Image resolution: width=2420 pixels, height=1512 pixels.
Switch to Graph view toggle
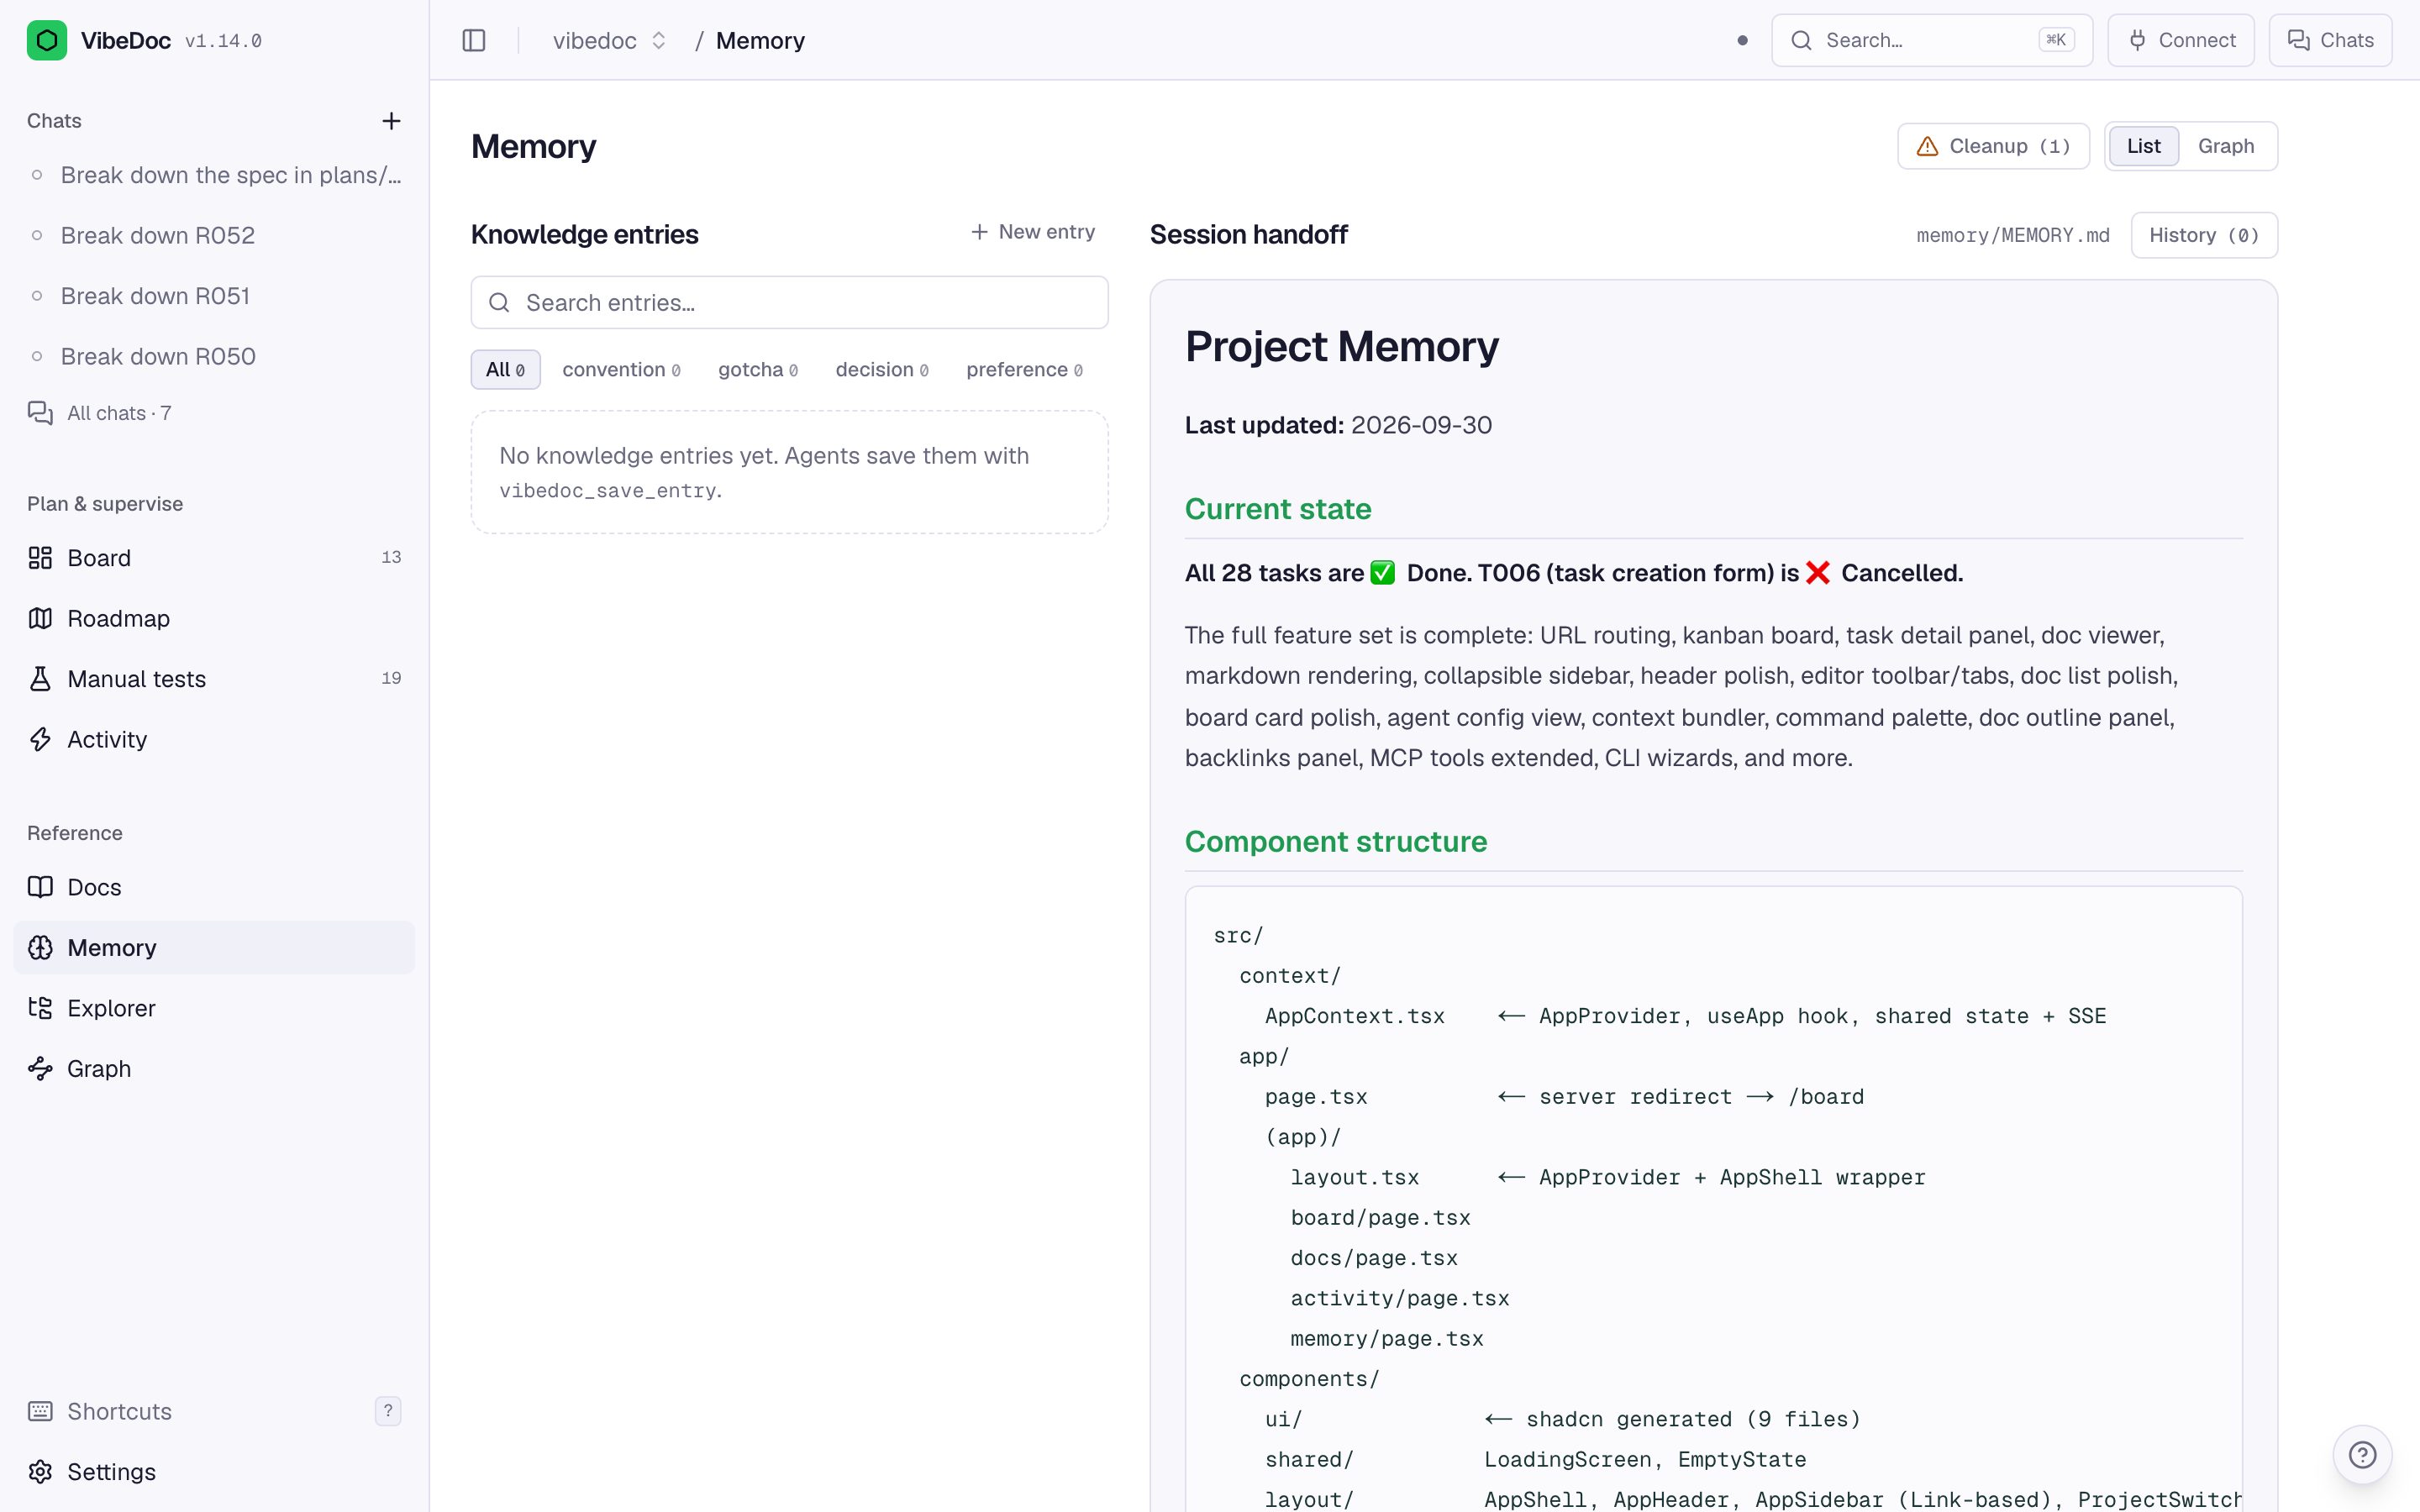pyautogui.click(x=2226, y=146)
